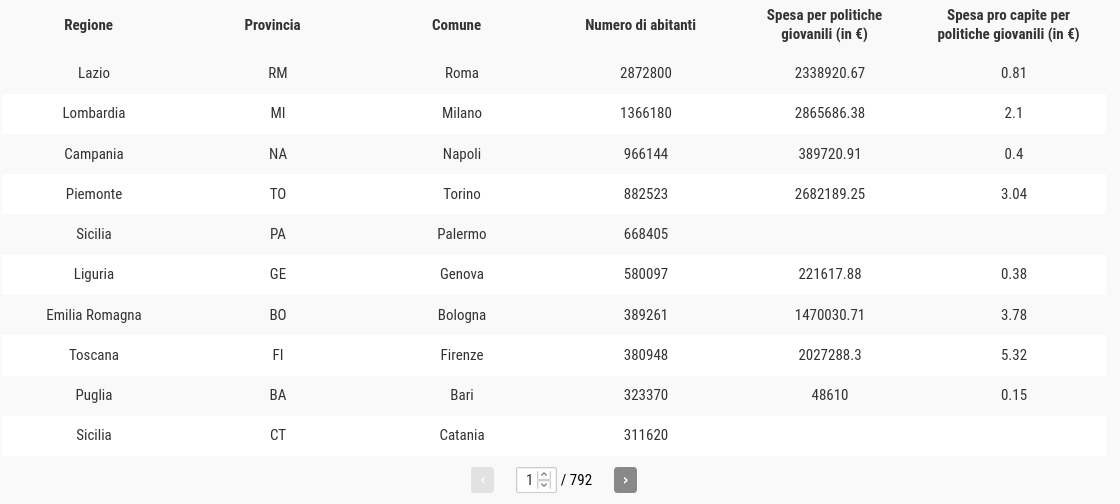Click the disabled previous page arrow
The image size is (1120, 504).
[482, 480]
